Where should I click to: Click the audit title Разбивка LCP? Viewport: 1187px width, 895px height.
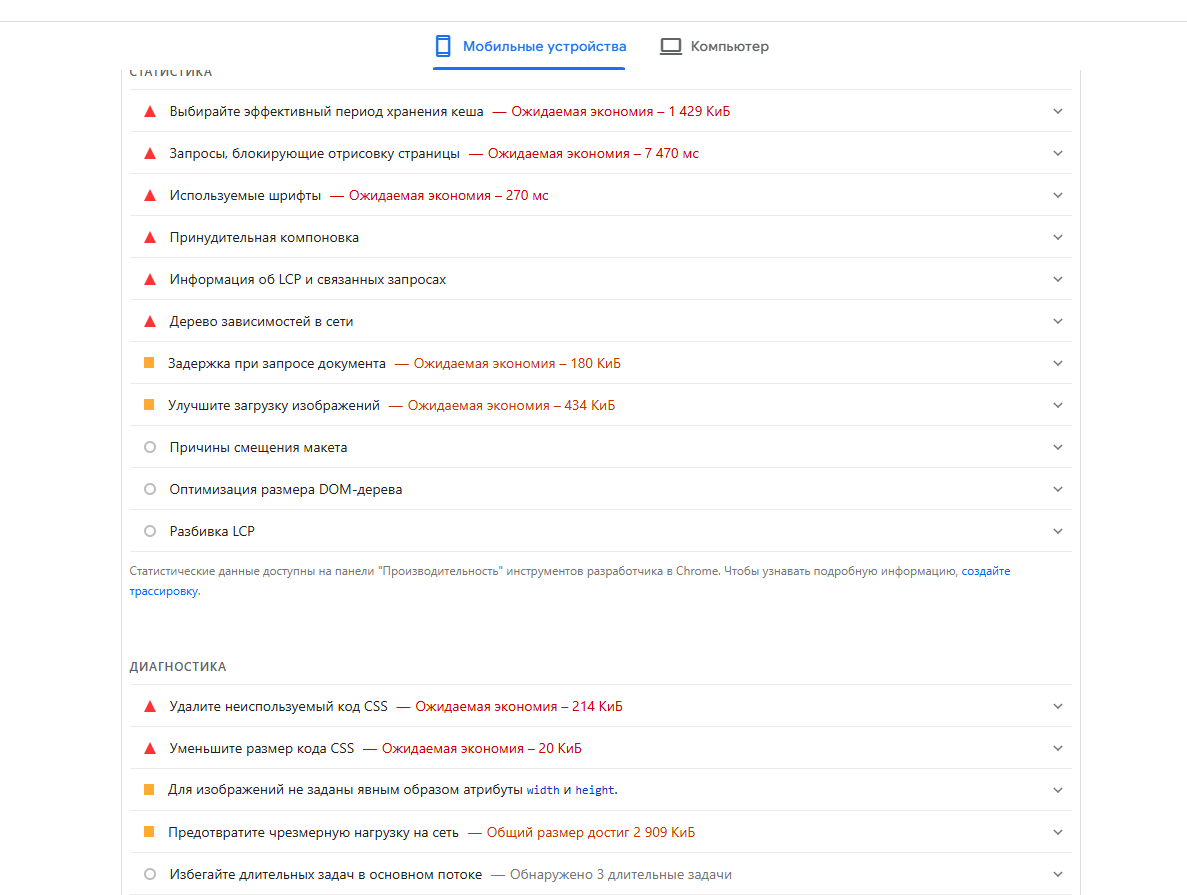[212, 532]
